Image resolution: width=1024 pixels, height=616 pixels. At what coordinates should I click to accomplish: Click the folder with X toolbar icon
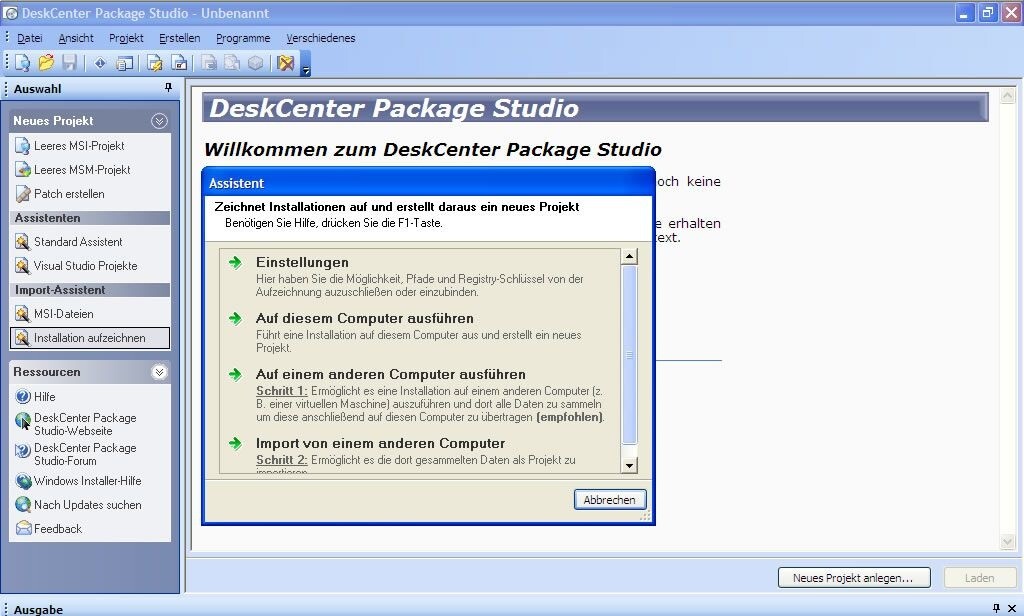(x=285, y=63)
